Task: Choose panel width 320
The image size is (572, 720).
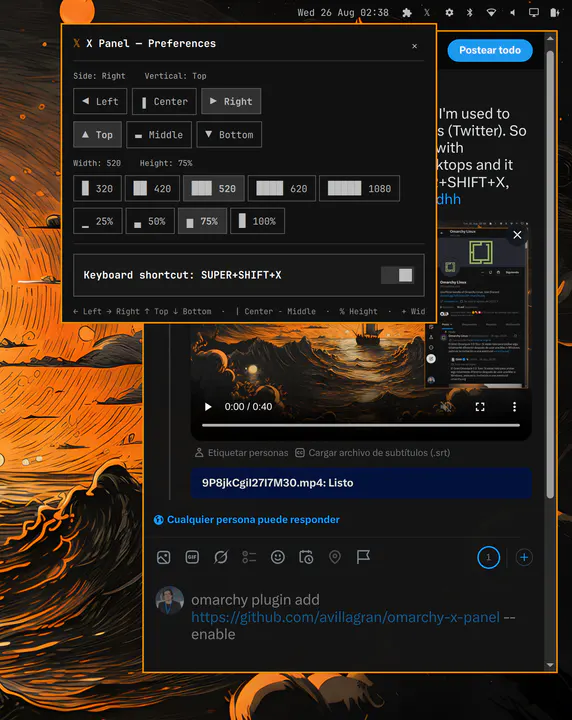Action: 97,188
